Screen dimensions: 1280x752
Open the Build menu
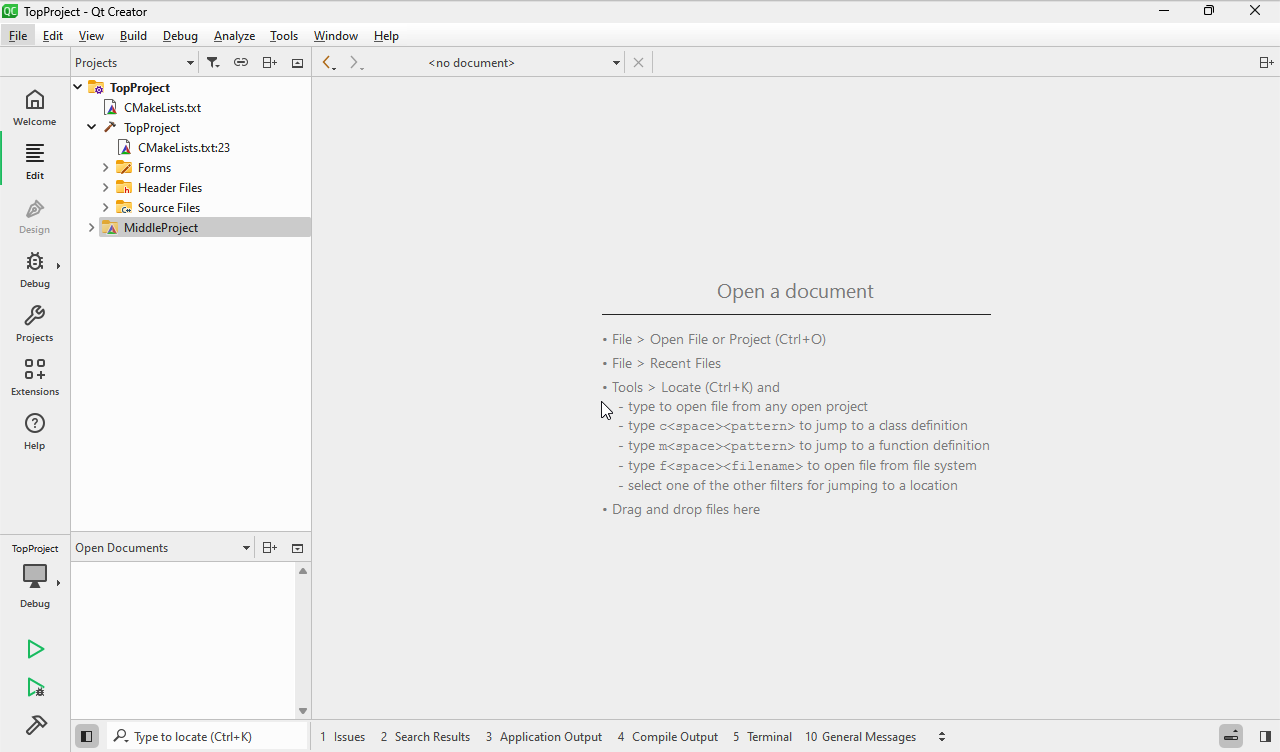(x=133, y=36)
